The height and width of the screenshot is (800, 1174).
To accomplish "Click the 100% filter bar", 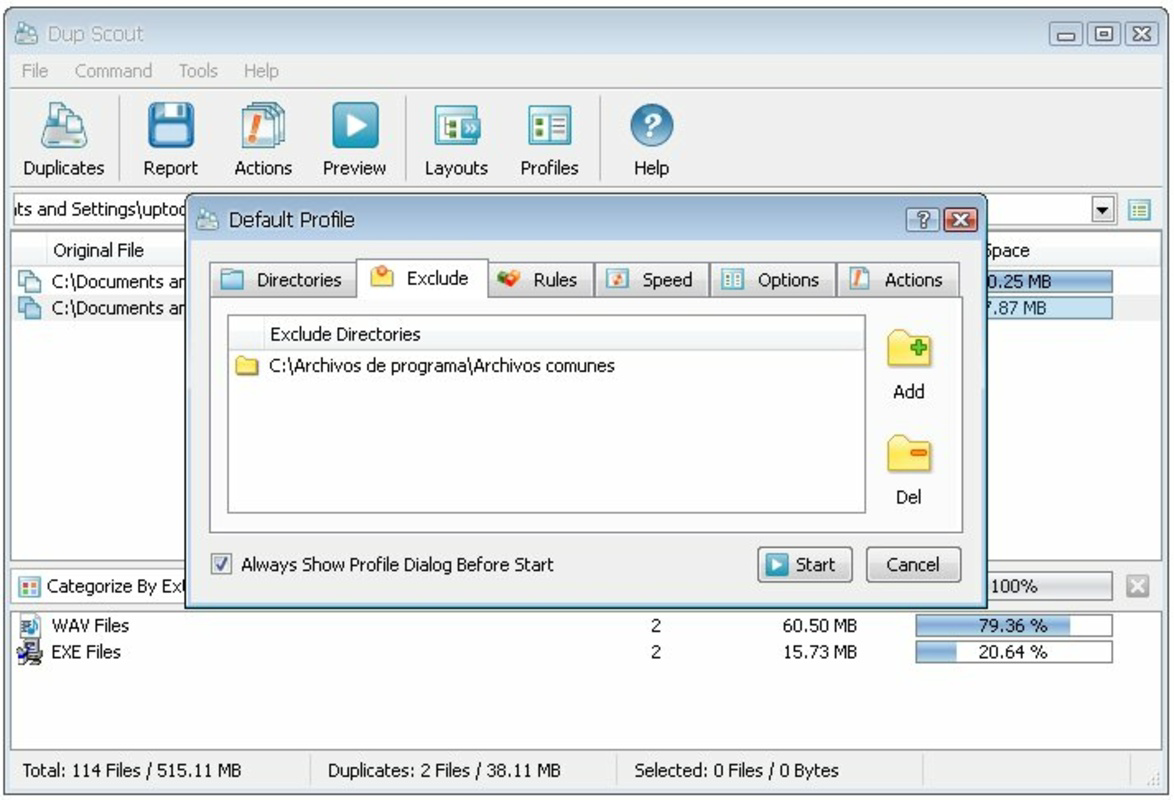I will (x=1049, y=586).
